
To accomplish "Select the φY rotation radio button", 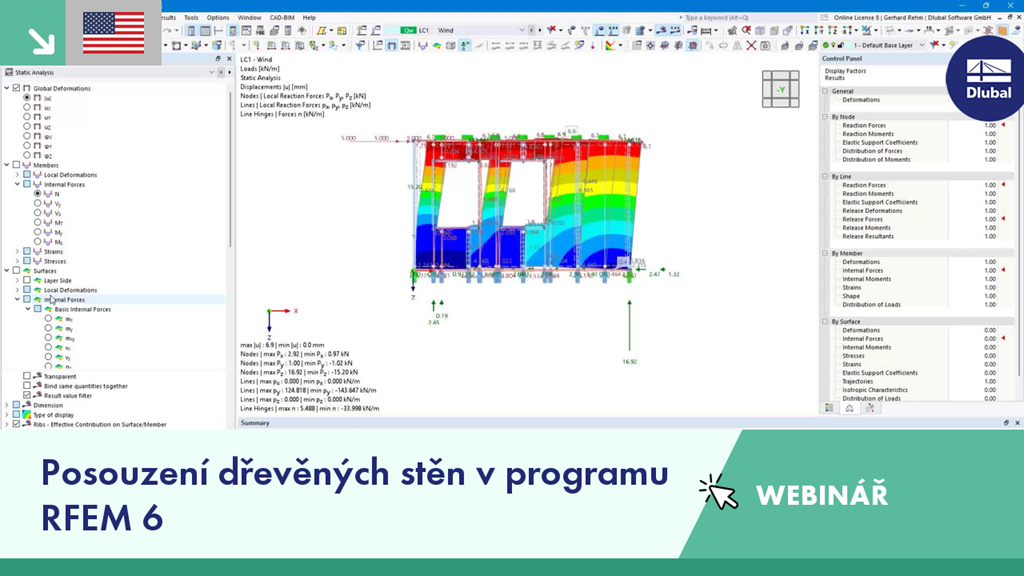I will pos(27,146).
